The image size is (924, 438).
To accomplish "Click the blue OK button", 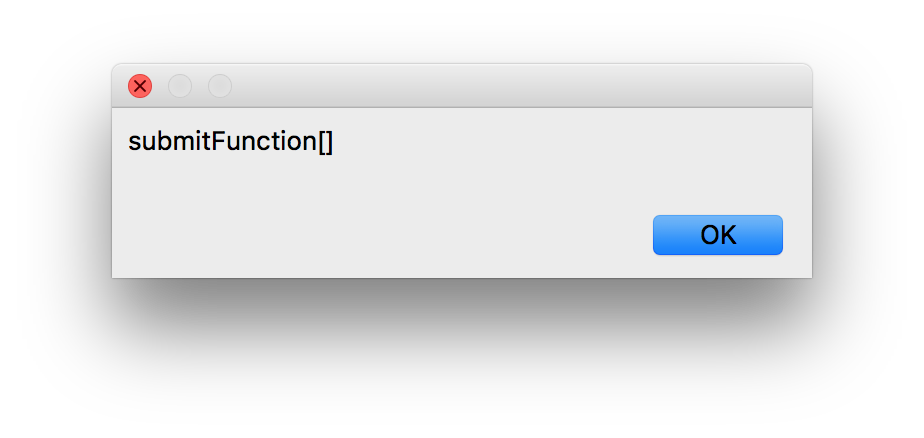I will coord(717,235).
